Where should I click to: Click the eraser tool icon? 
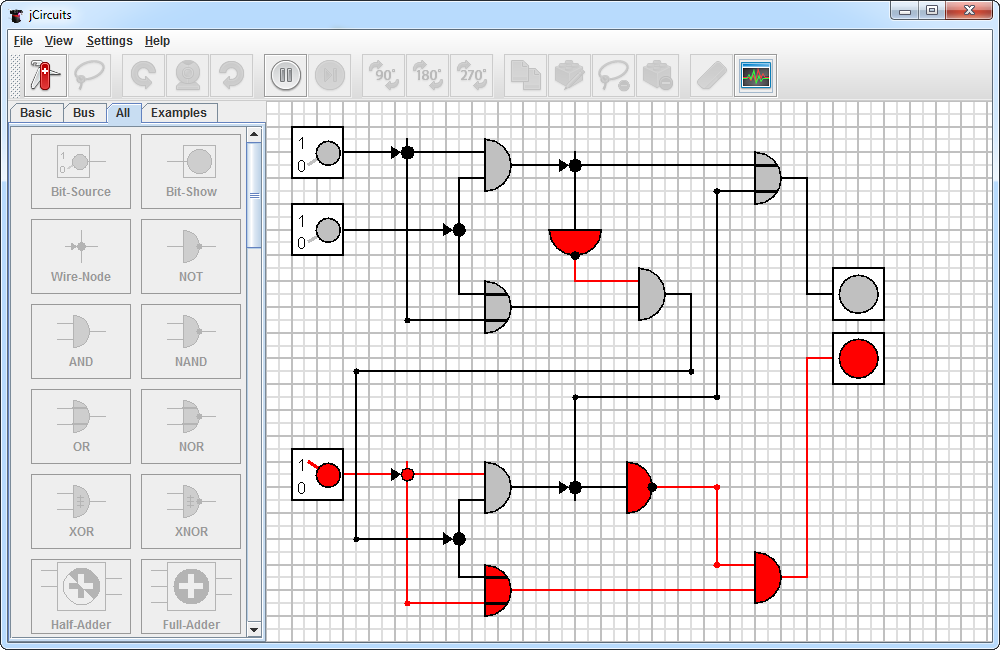pos(711,75)
